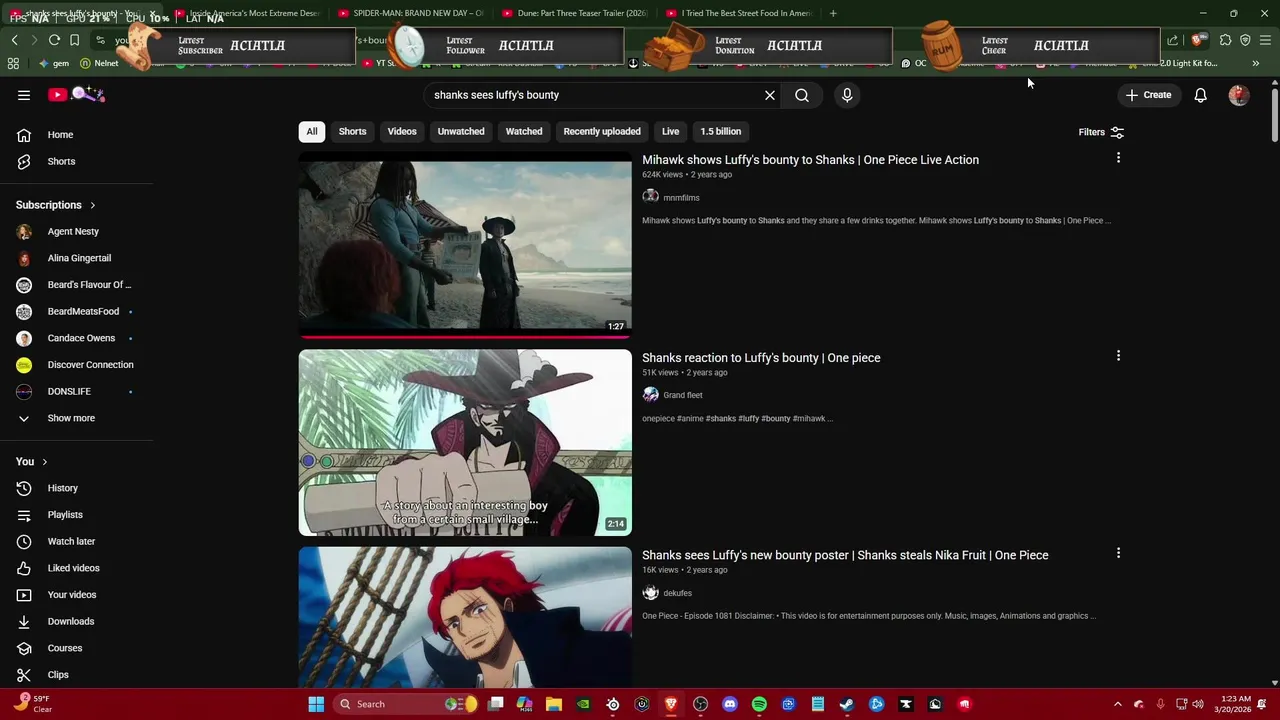Image resolution: width=1280 pixels, height=720 pixels.
Task: Reload the page in the browser
Action: (x=54, y=40)
